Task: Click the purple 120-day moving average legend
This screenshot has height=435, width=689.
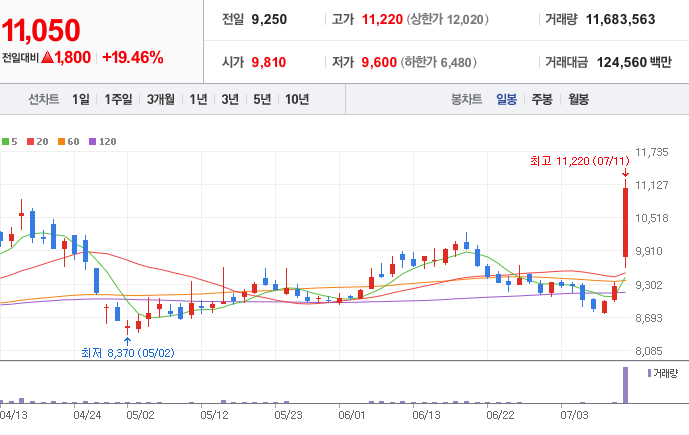Action: pyautogui.click(x=103, y=141)
